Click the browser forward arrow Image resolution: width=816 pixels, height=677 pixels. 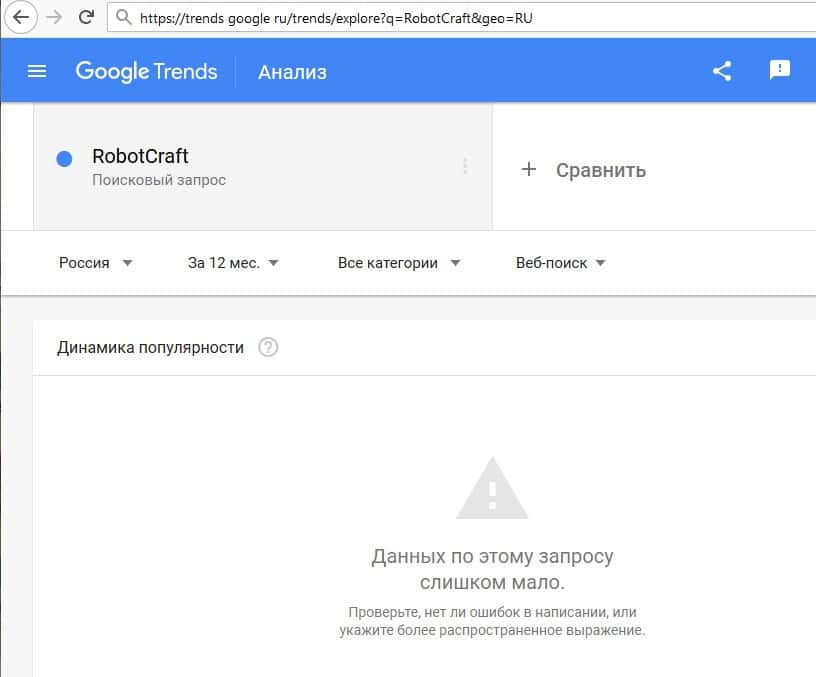(x=55, y=17)
